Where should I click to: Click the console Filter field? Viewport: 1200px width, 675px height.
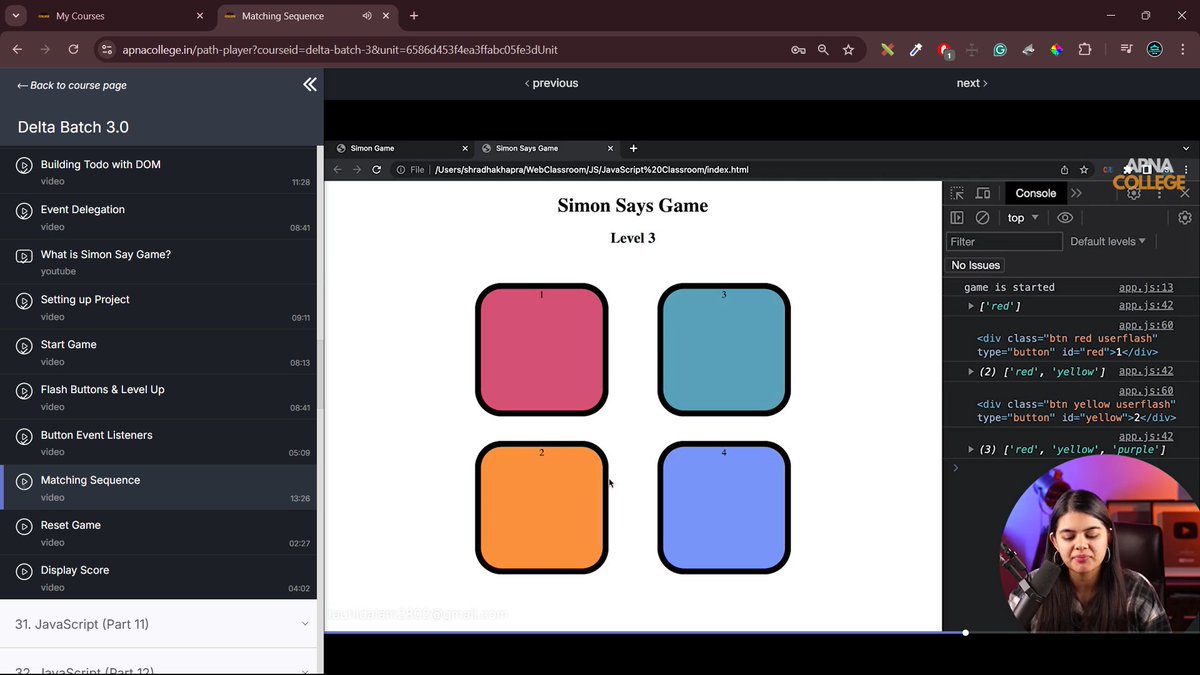coord(1004,242)
